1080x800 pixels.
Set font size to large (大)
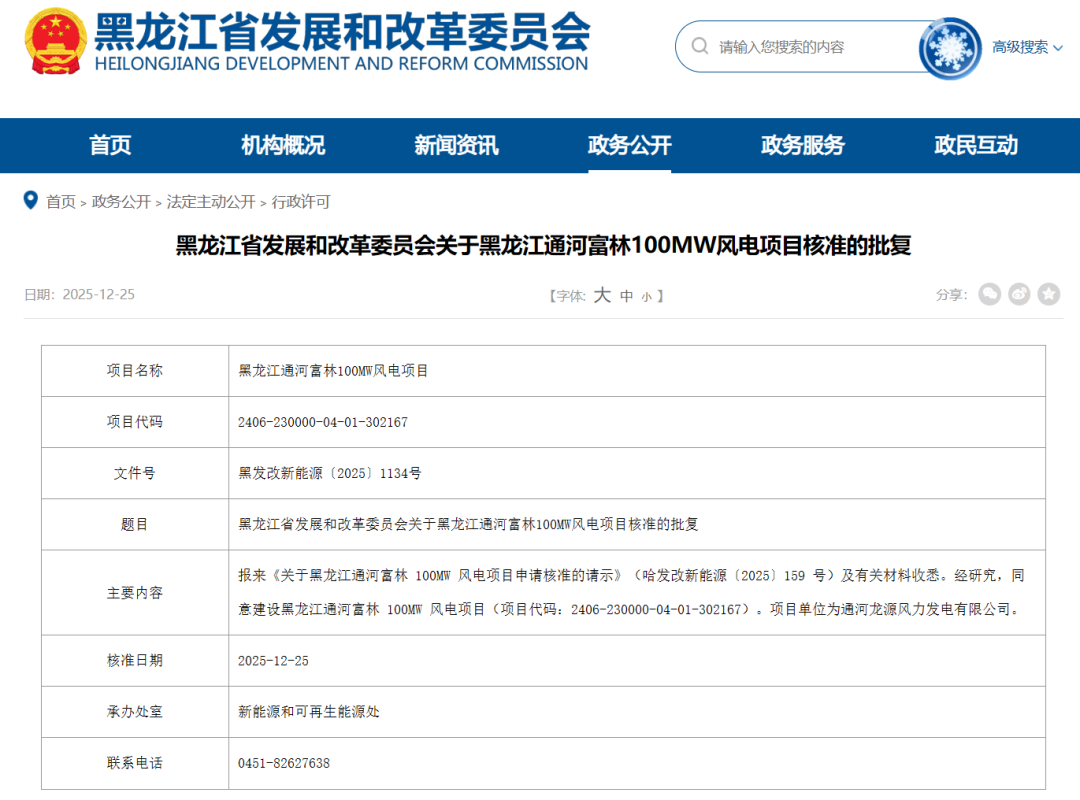602,295
